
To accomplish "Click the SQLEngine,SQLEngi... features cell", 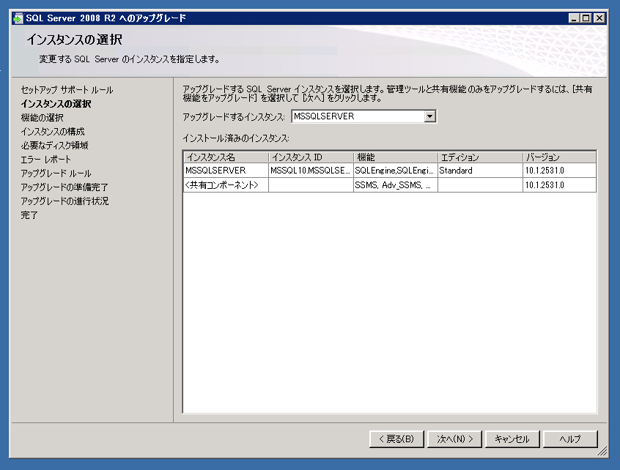I will [x=395, y=170].
